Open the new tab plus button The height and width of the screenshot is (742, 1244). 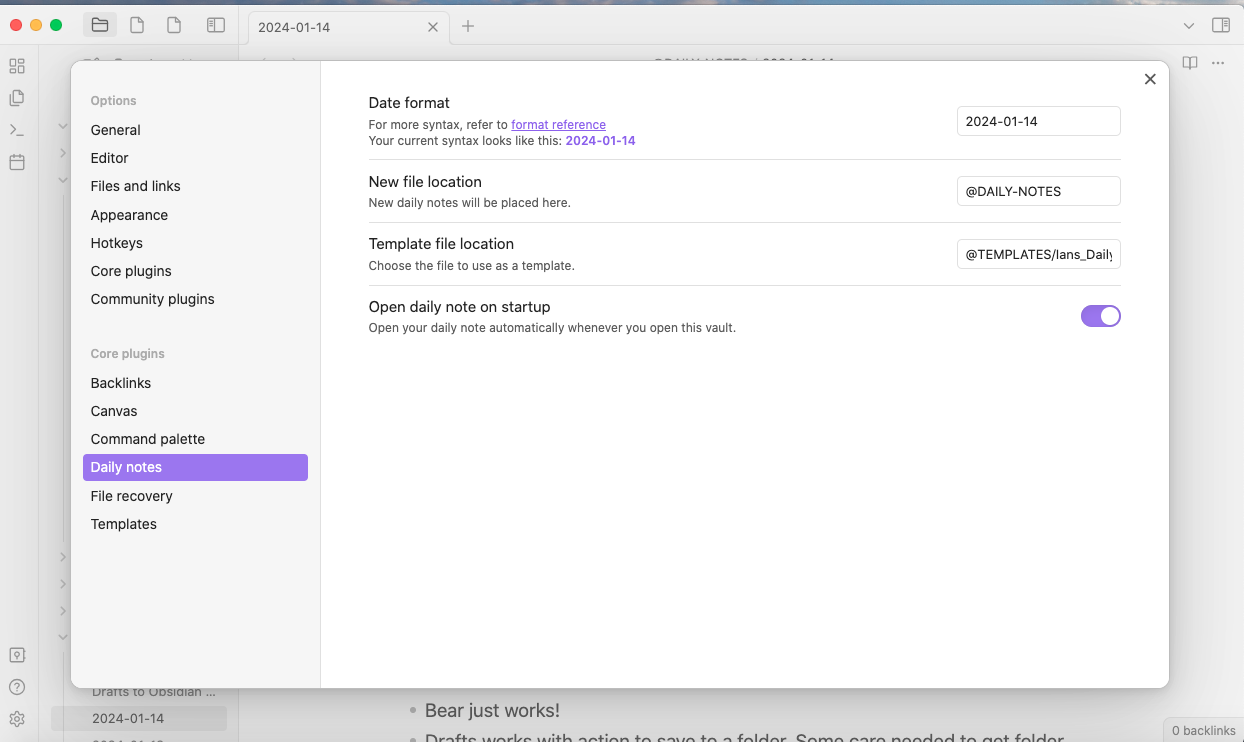pyautogui.click(x=468, y=26)
